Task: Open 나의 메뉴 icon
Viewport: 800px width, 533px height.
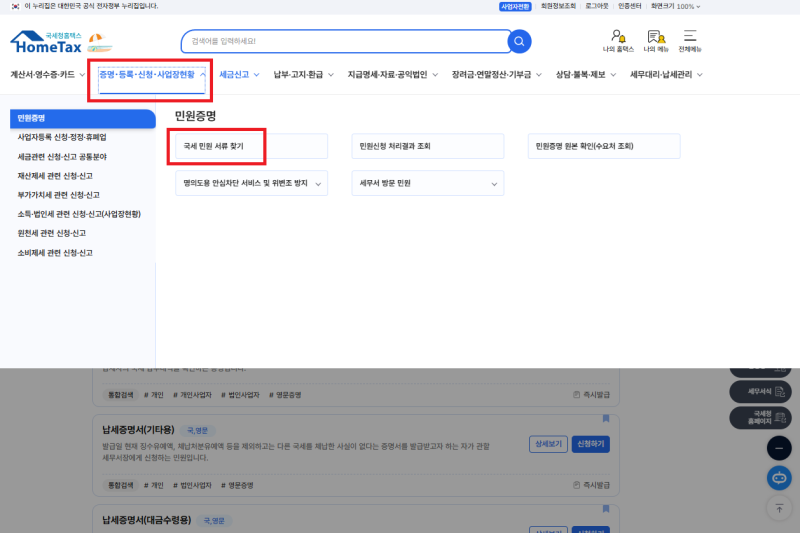Action: pos(656,41)
